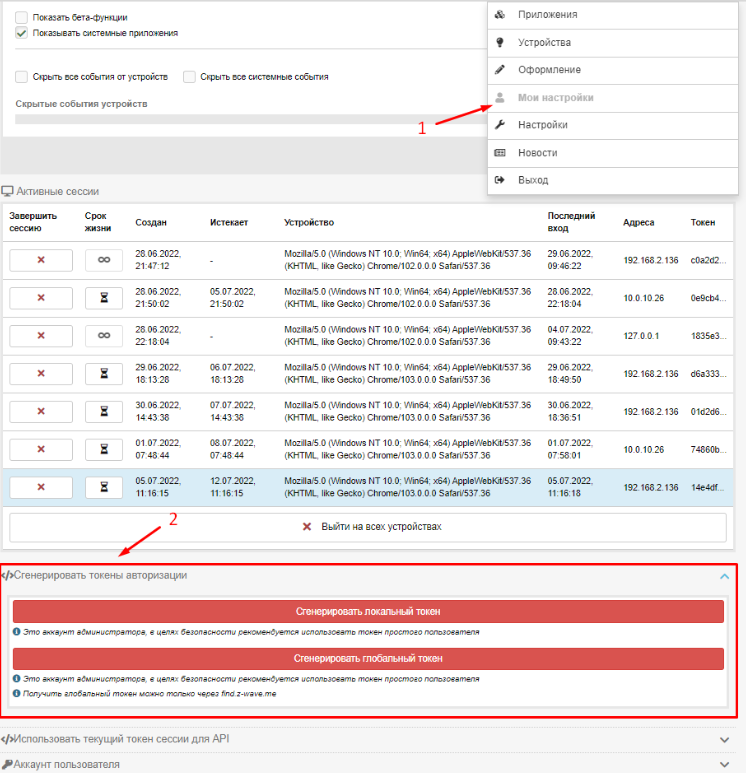This screenshot has height=773, width=746.
Task: Click the red X for token d6a333 session
Action: click(41, 373)
